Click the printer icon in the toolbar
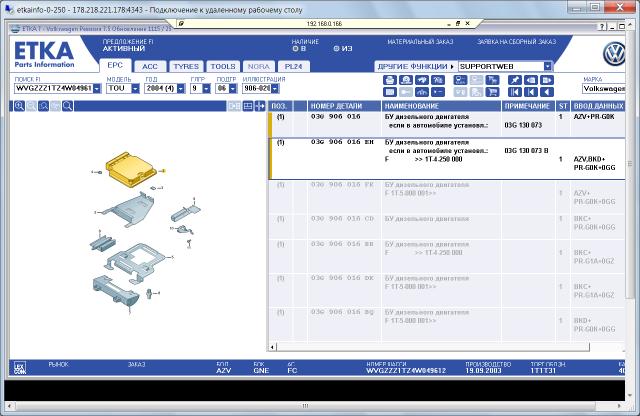This screenshot has height=416, width=640. tap(390, 80)
